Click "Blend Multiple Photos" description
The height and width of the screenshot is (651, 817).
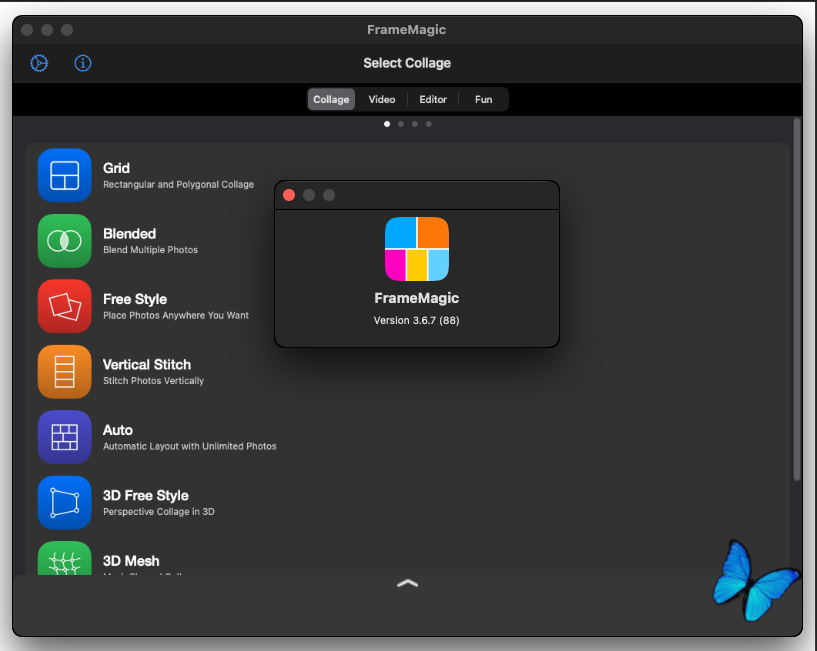tap(150, 250)
